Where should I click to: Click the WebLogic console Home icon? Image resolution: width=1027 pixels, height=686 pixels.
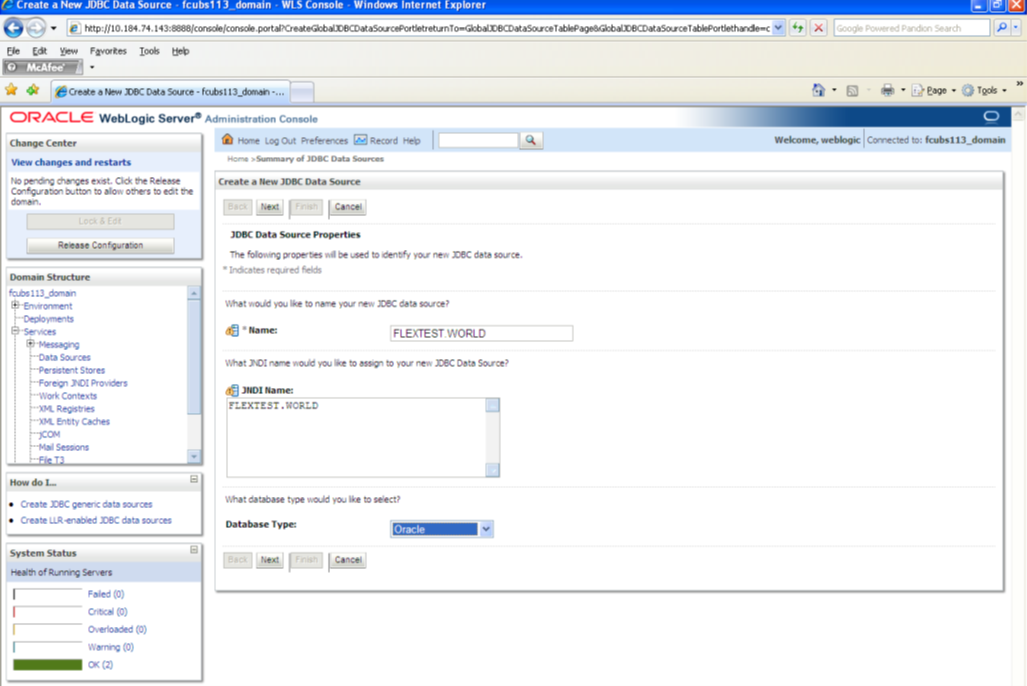(227, 140)
